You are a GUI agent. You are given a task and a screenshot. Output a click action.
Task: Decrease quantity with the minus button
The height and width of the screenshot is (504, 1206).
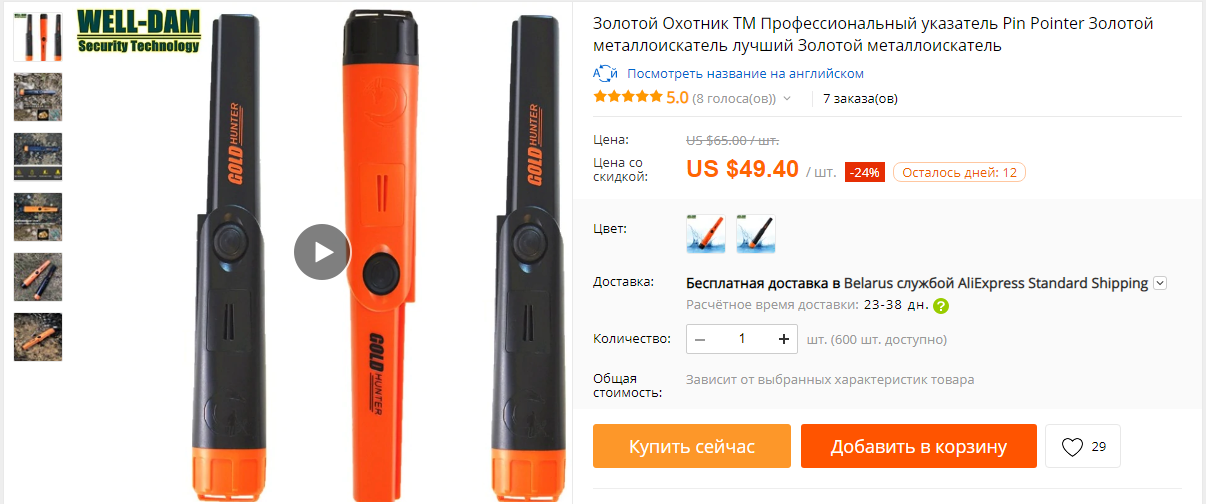pos(700,339)
